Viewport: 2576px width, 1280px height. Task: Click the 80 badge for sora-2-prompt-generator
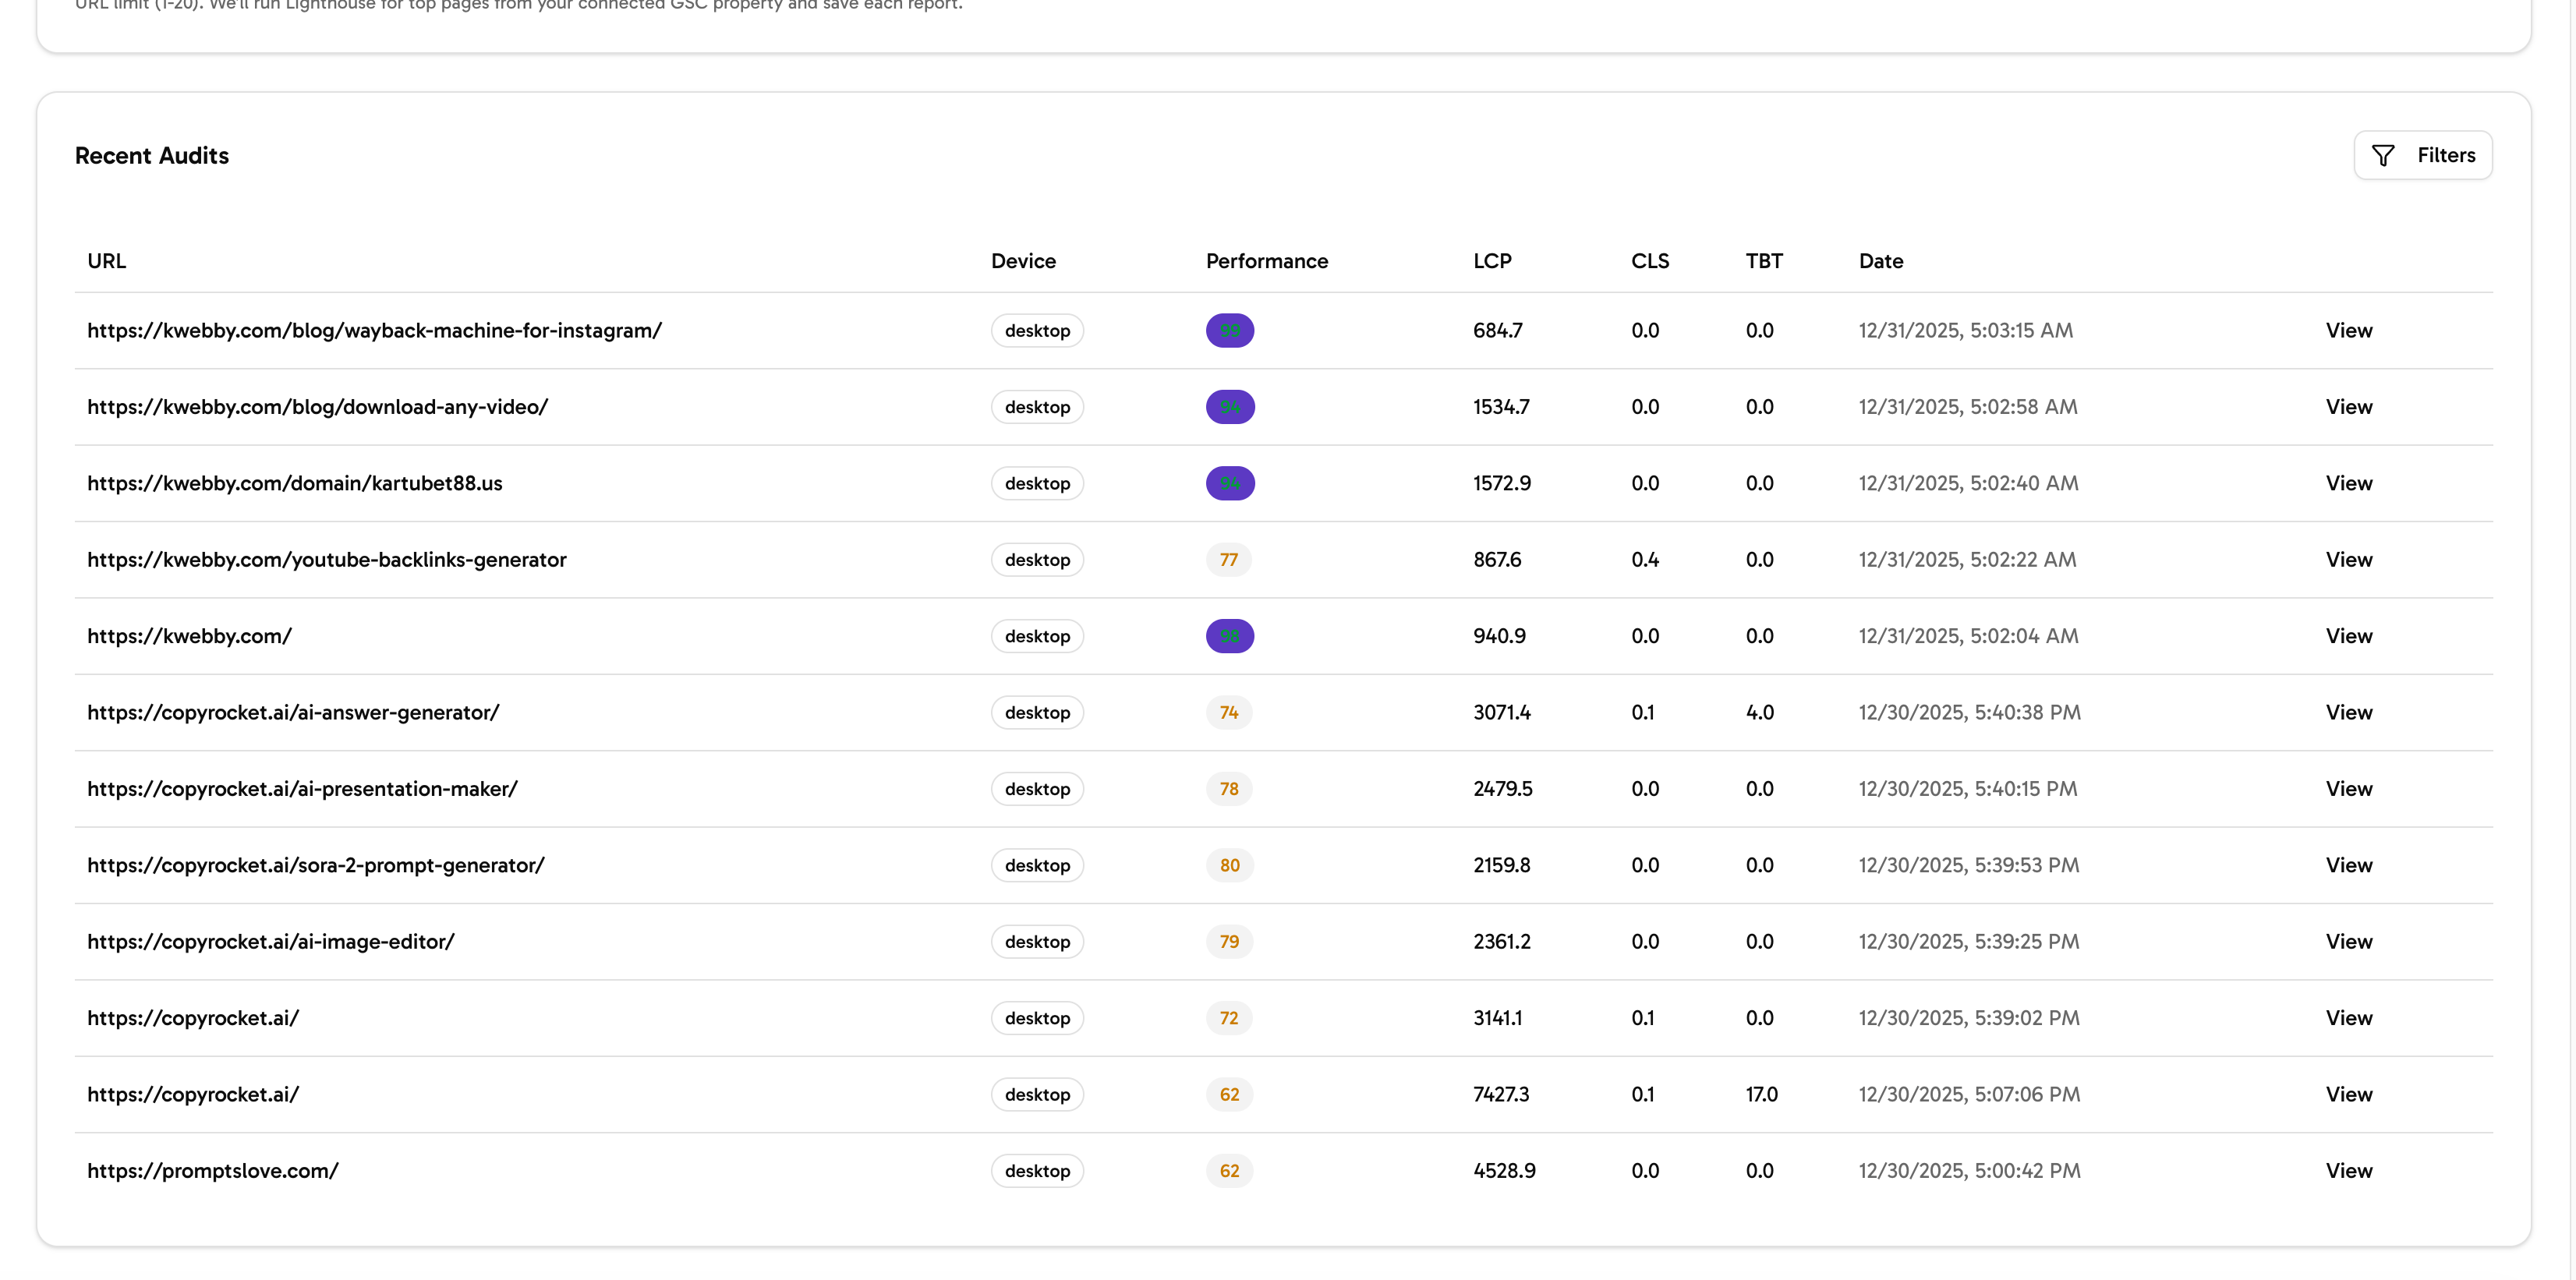(1228, 865)
